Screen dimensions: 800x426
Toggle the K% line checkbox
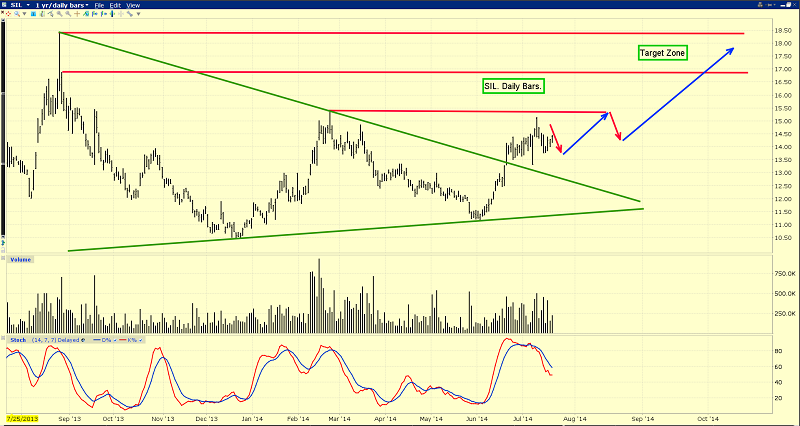click(140, 340)
